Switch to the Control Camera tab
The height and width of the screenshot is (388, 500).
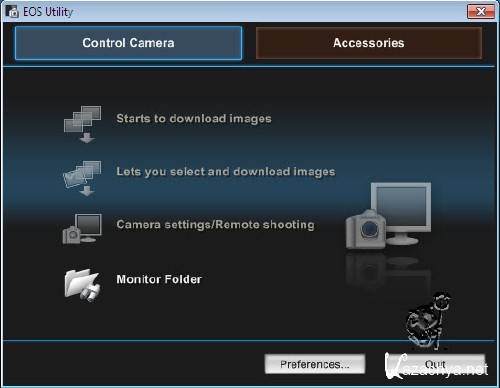pos(128,43)
